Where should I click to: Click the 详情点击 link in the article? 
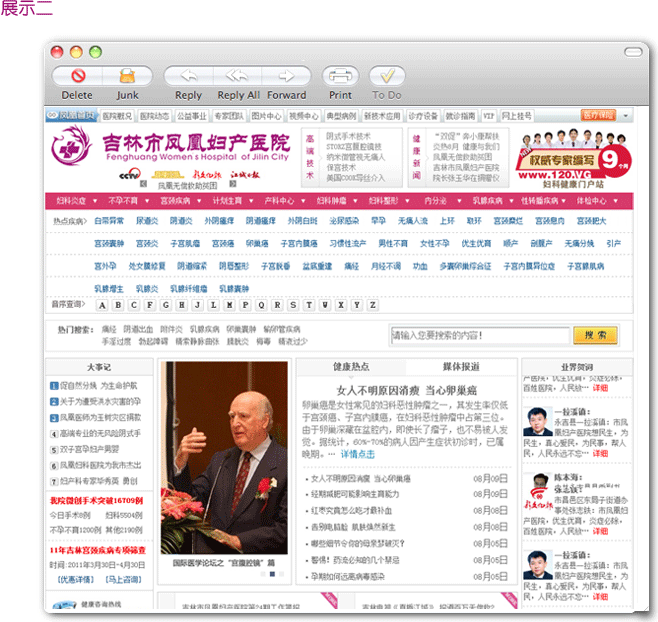point(358,454)
